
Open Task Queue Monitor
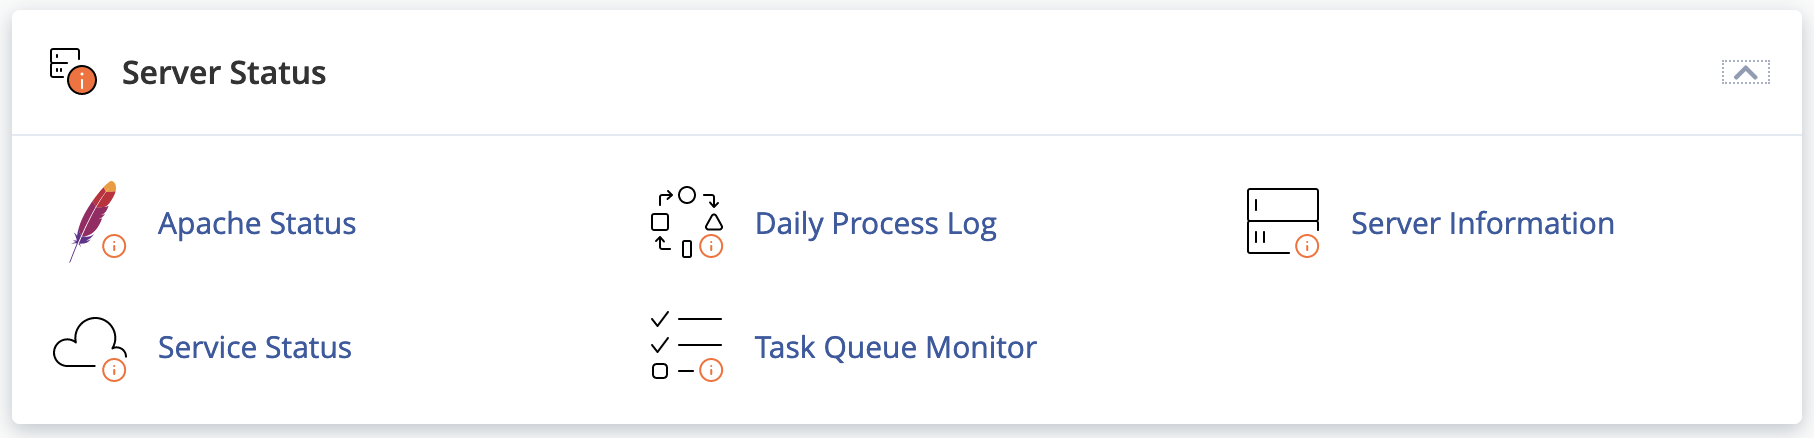coord(895,347)
